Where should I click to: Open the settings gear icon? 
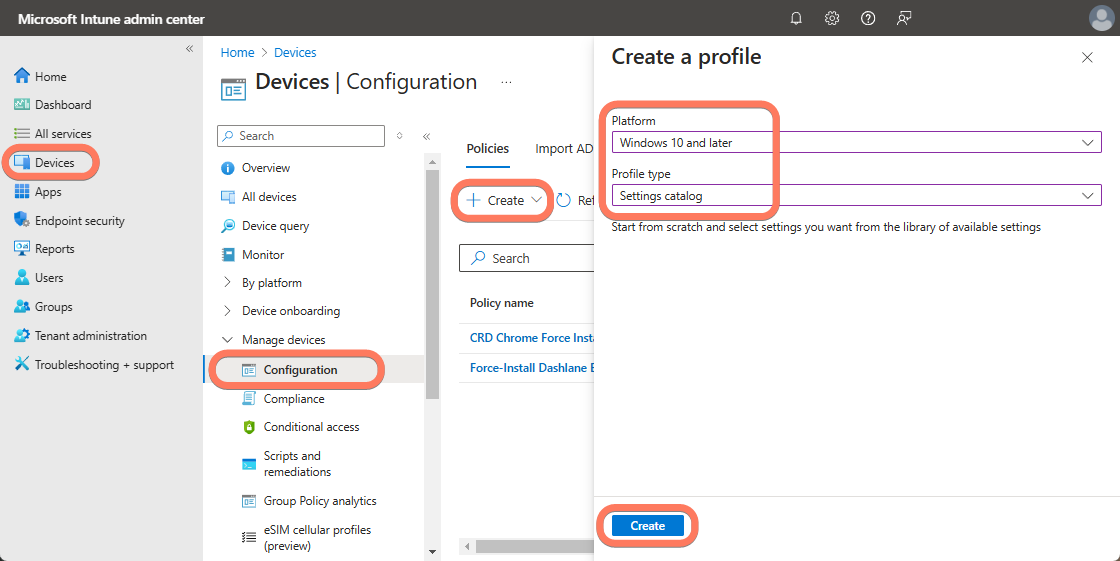832,18
